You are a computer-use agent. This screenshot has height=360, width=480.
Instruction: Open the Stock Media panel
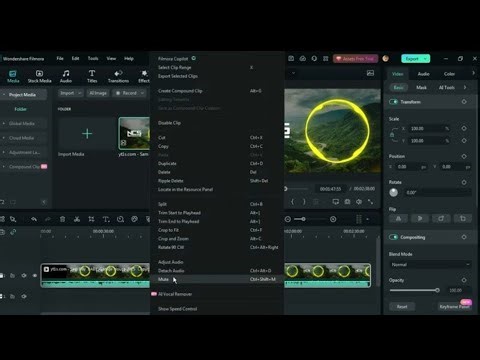[39, 76]
